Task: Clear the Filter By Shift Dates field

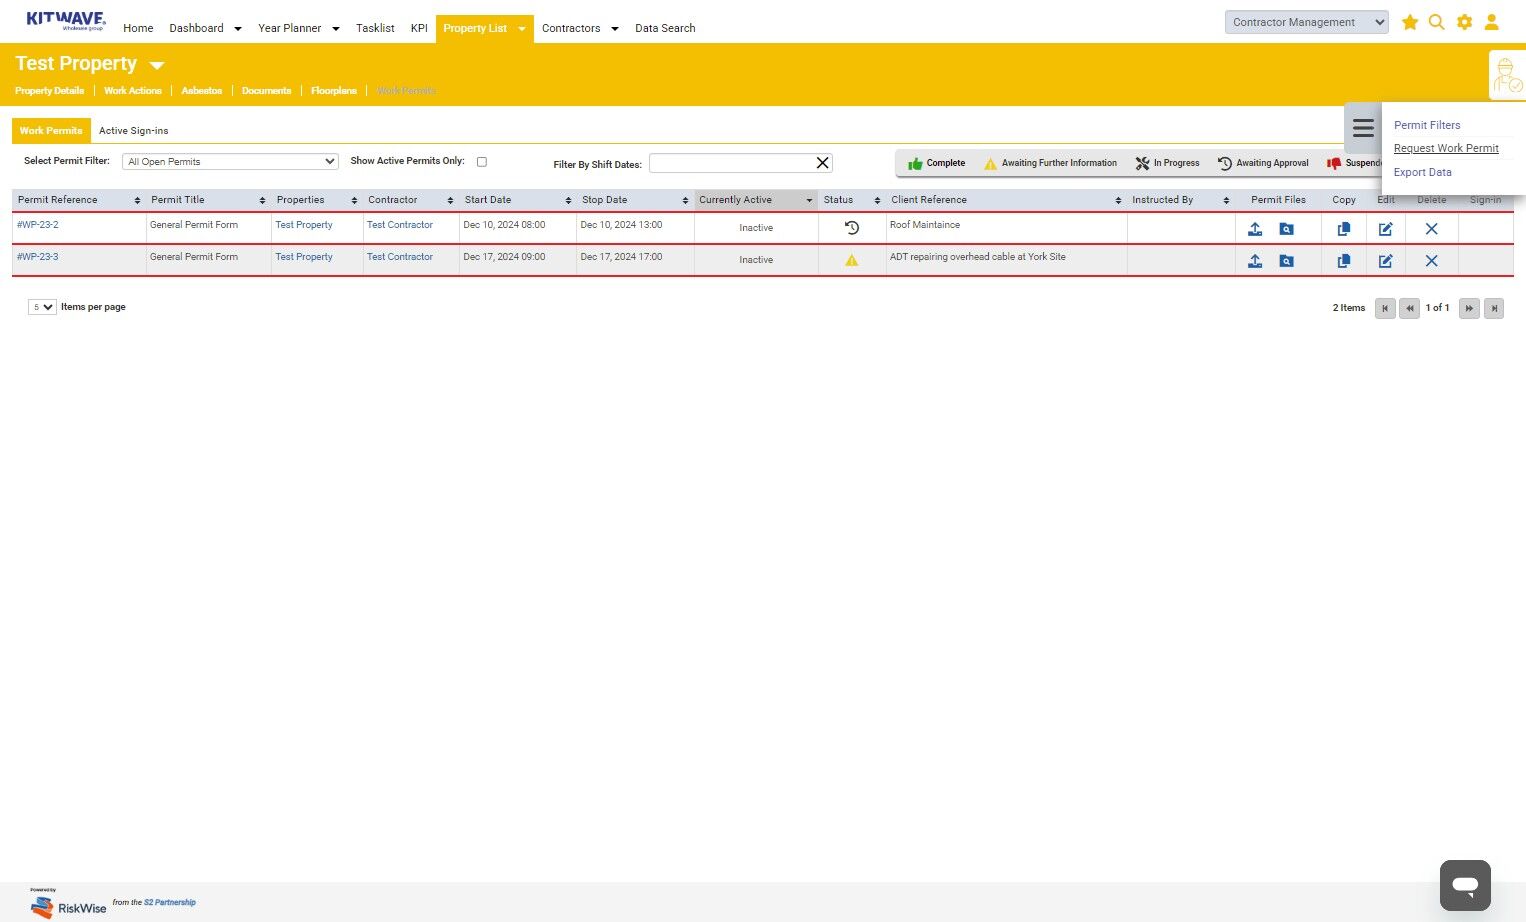Action: pyautogui.click(x=822, y=163)
